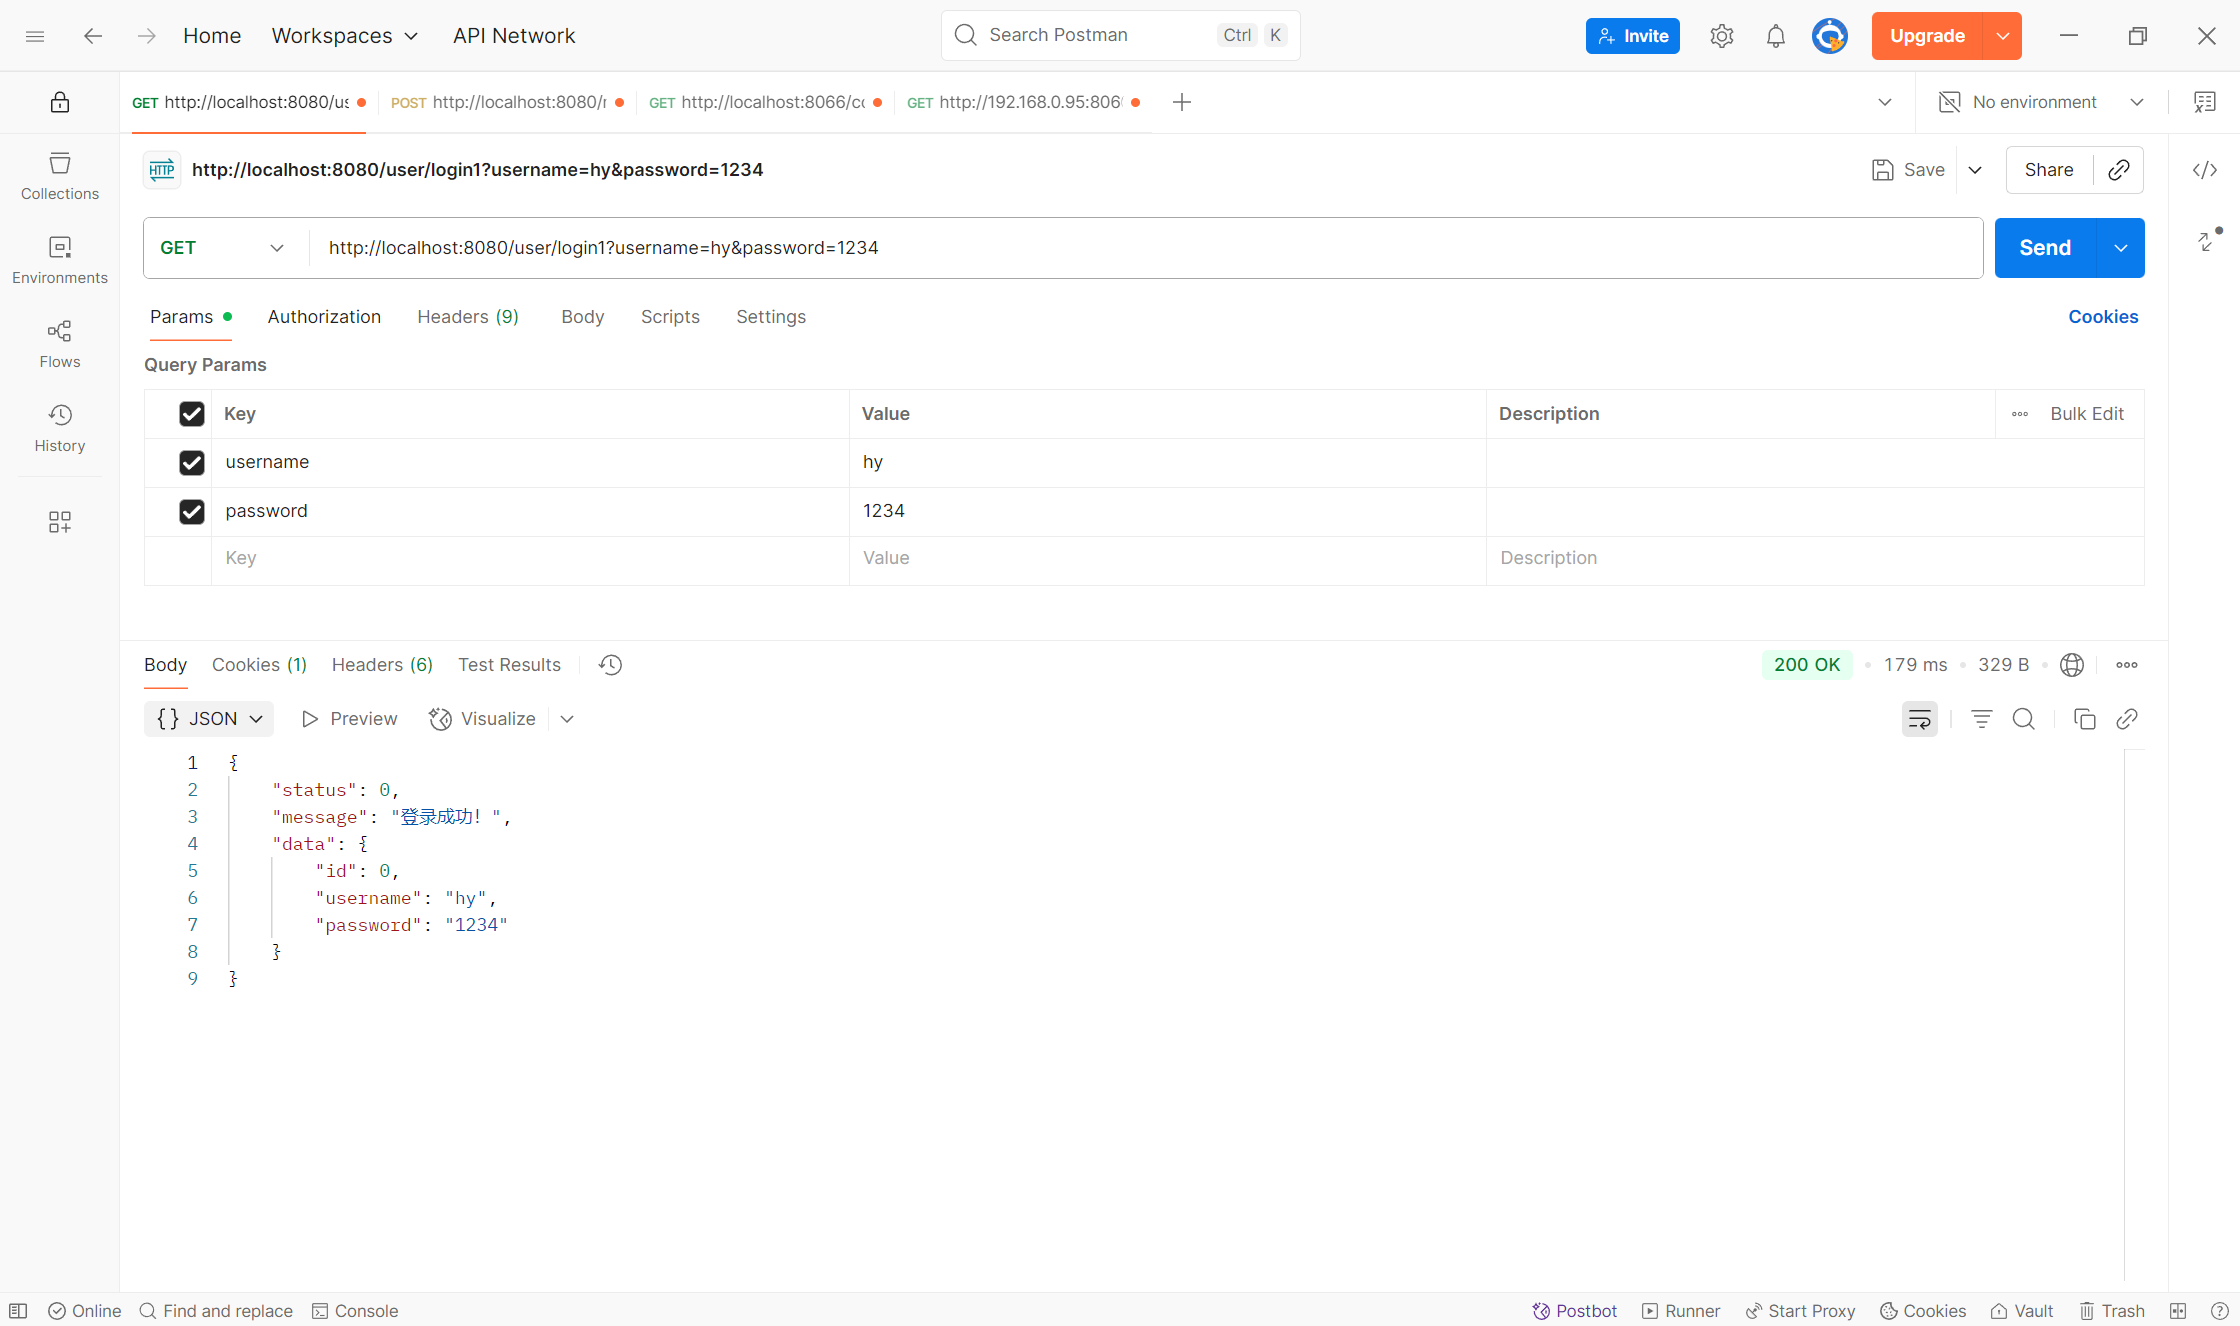Expand the Workspaces dropdown
This screenshot has width=2240, height=1326.
coord(345,36)
